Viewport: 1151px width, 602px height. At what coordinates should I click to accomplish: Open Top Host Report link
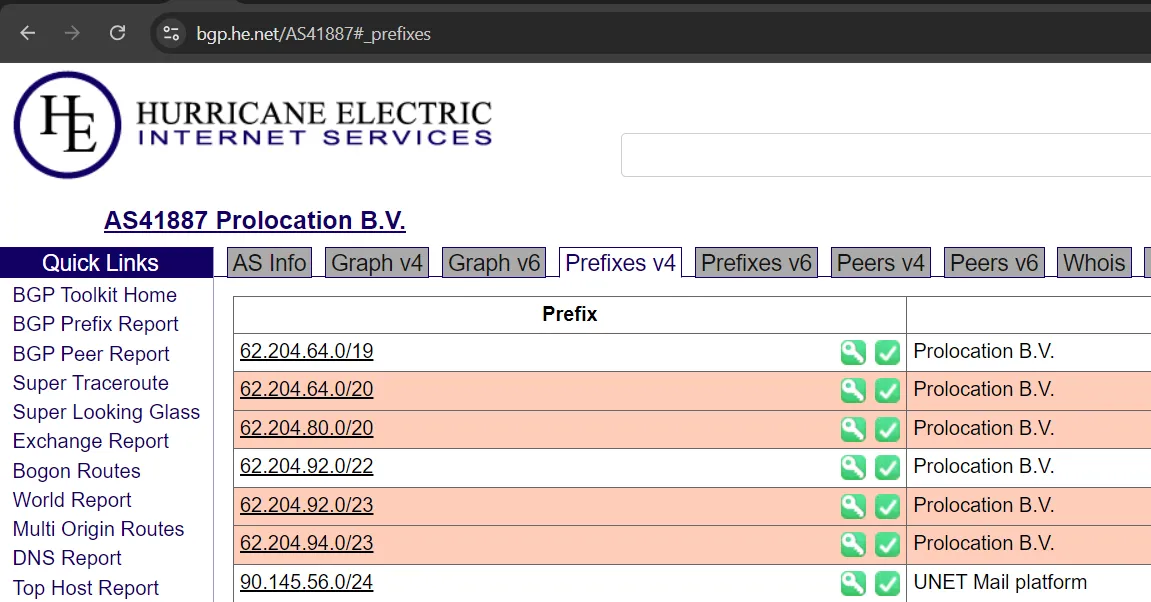click(x=85, y=588)
